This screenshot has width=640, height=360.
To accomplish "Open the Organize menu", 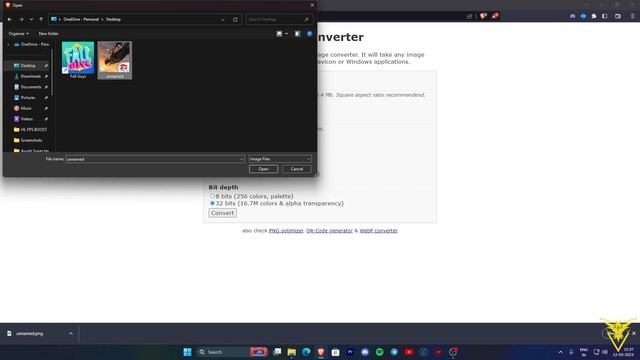I will 18,33.
